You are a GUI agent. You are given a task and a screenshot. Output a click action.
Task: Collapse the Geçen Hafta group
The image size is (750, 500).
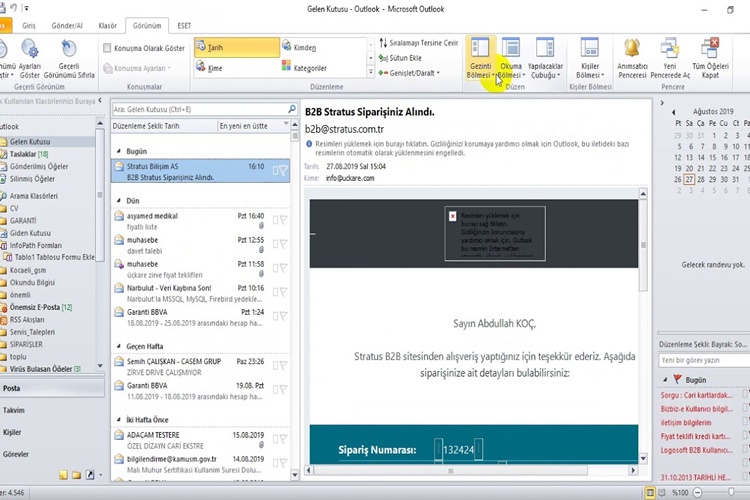(x=119, y=346)
